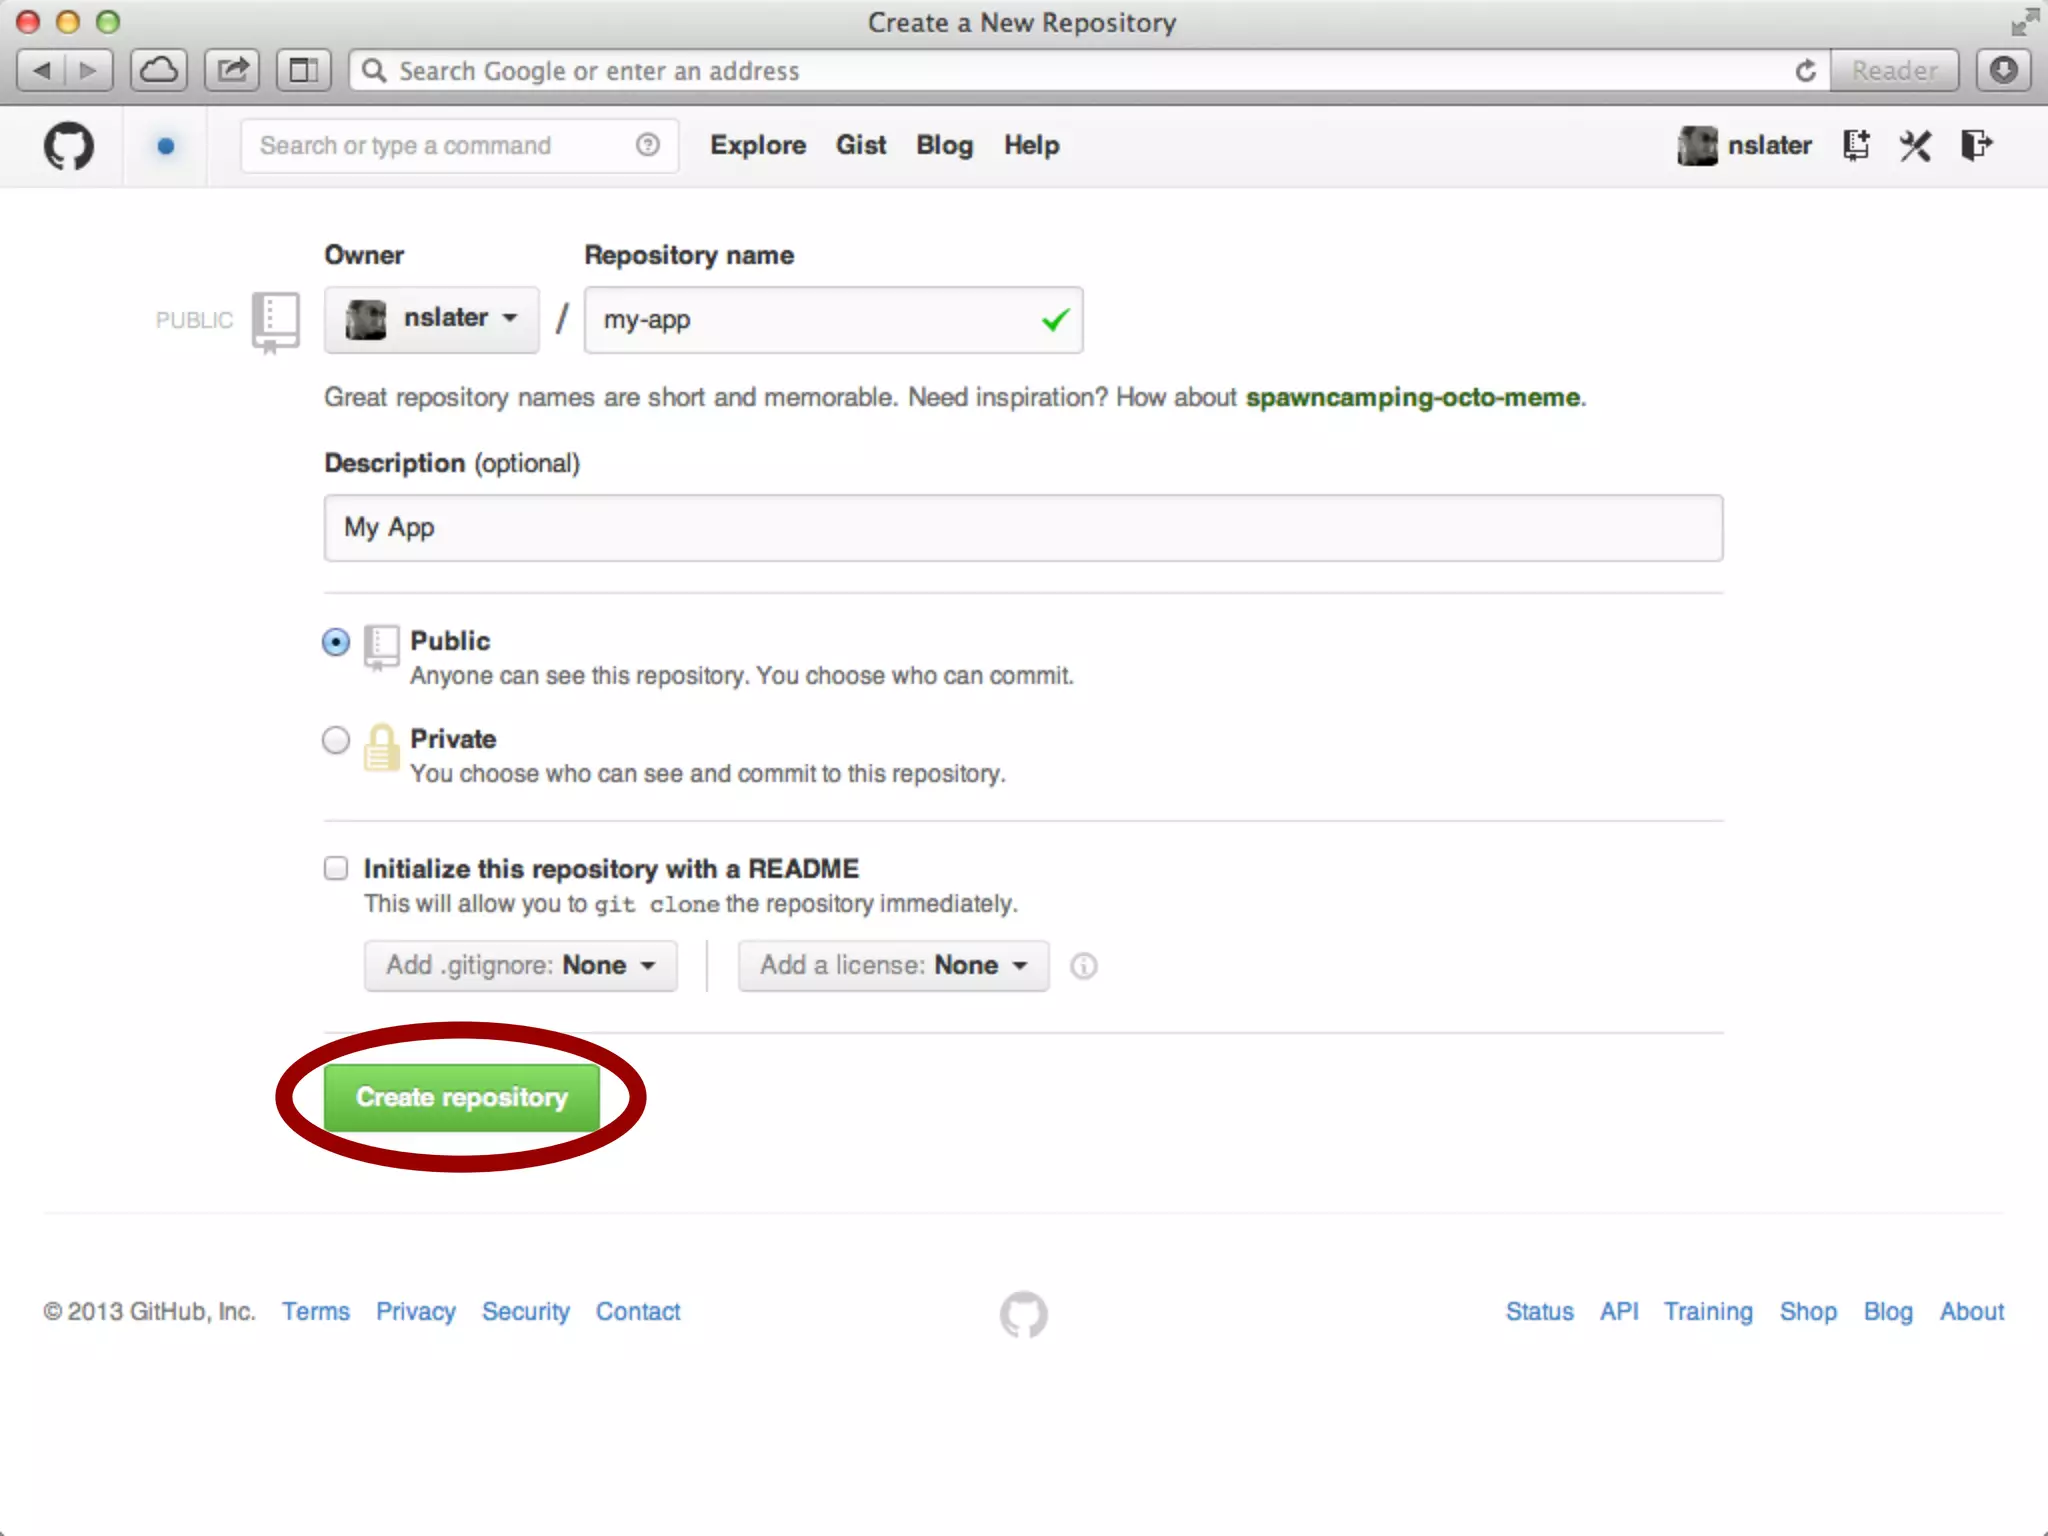Click into the Description text field
Screen dimensions: 2048x1536
click(1022, 528)
